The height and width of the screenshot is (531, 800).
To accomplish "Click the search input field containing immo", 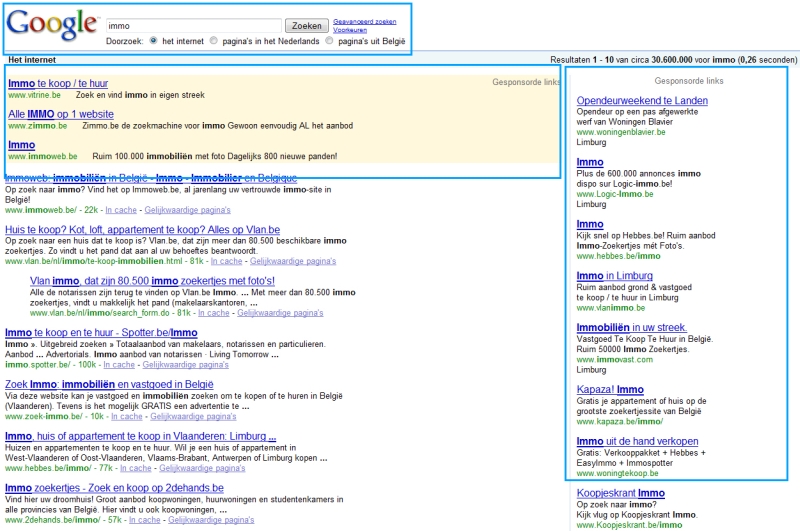I will point(194,26).
